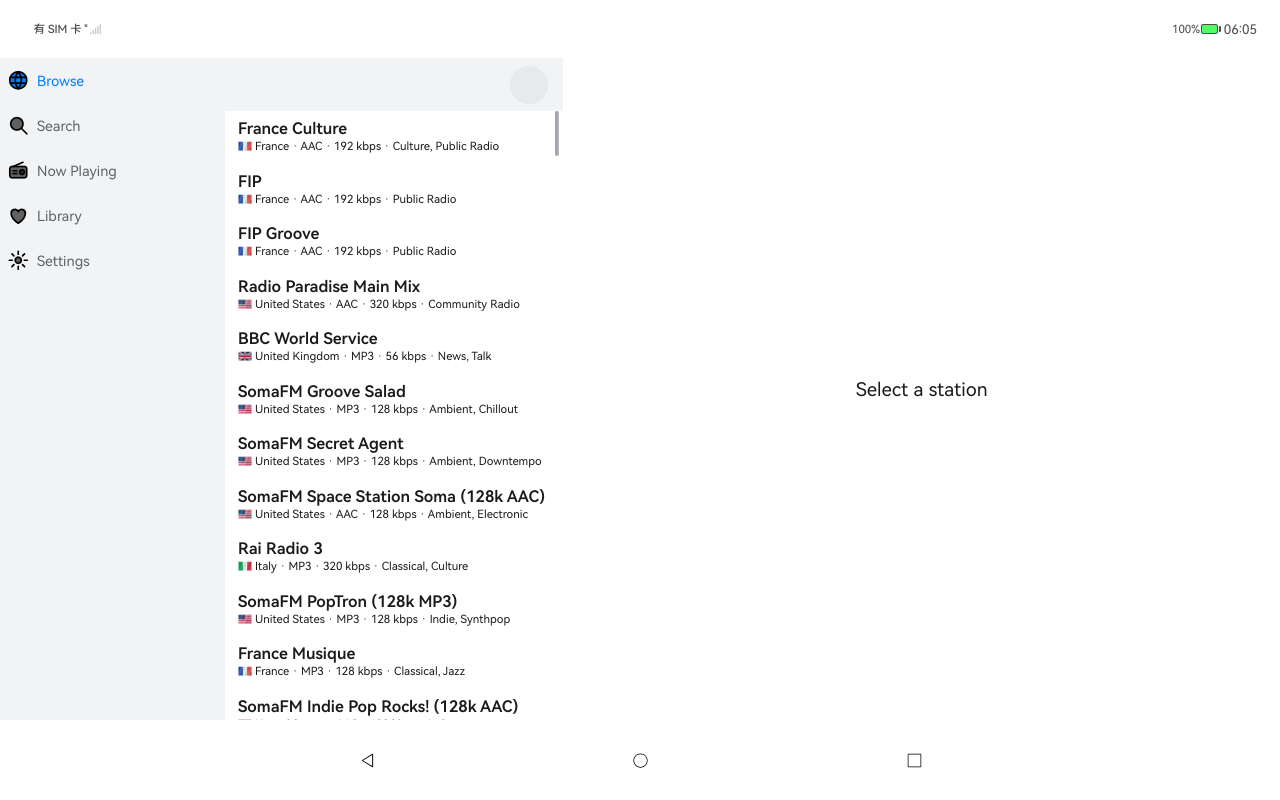Tap the recent apps square
This screenshot has height=800, width=1280.
tap(914, 760)
